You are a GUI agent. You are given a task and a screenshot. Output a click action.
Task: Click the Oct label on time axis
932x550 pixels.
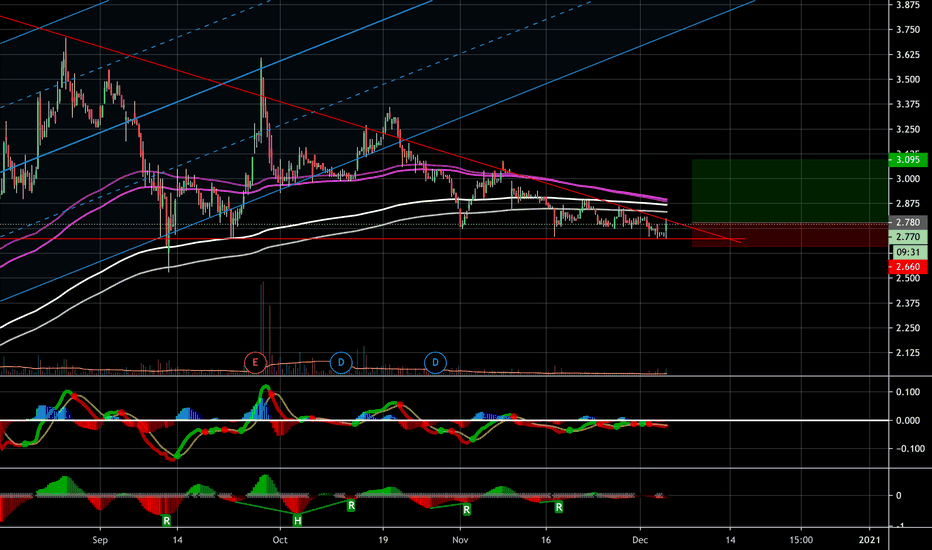[280, 540]
